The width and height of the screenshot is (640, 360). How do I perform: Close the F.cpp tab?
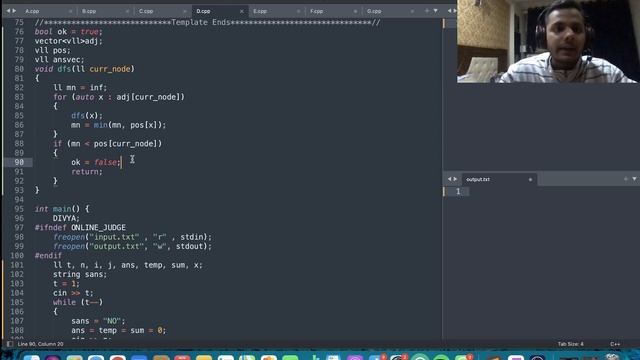coord(355,11)
